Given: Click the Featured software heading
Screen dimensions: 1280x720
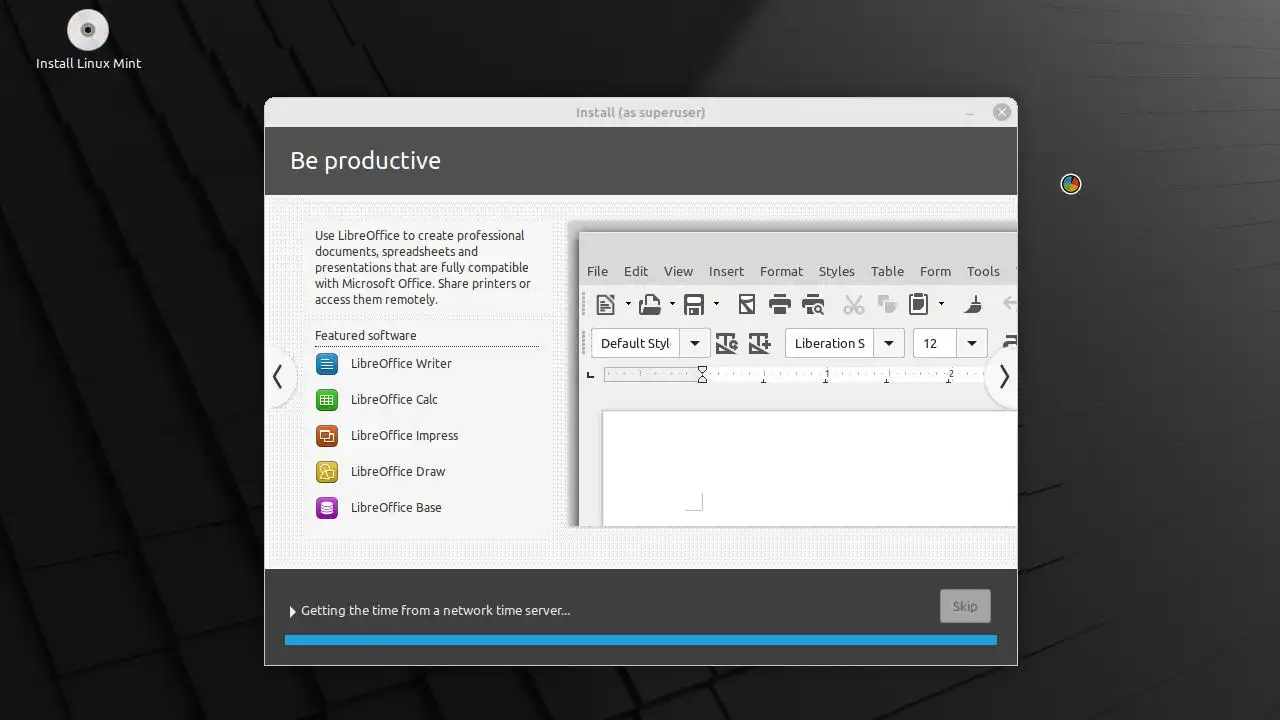Looking at the screenshot, I should (365, 336).
